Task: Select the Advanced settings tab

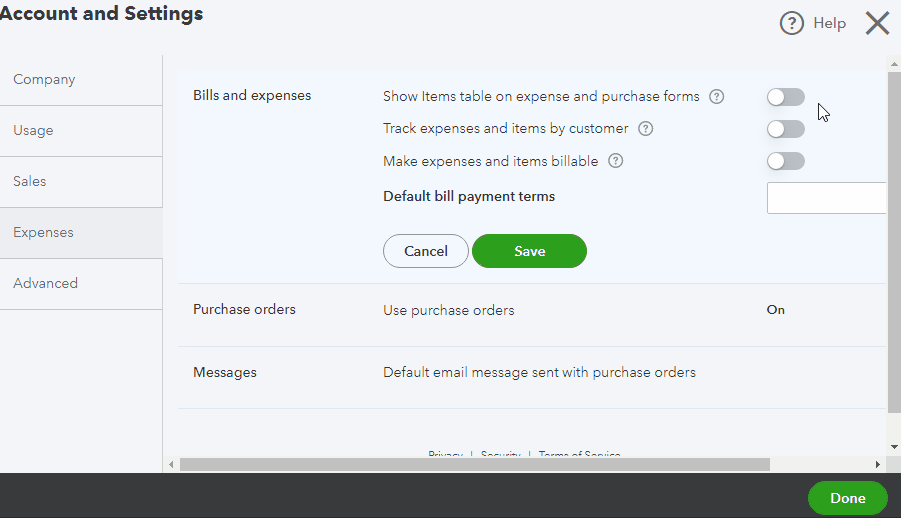Action: point(45,284)
